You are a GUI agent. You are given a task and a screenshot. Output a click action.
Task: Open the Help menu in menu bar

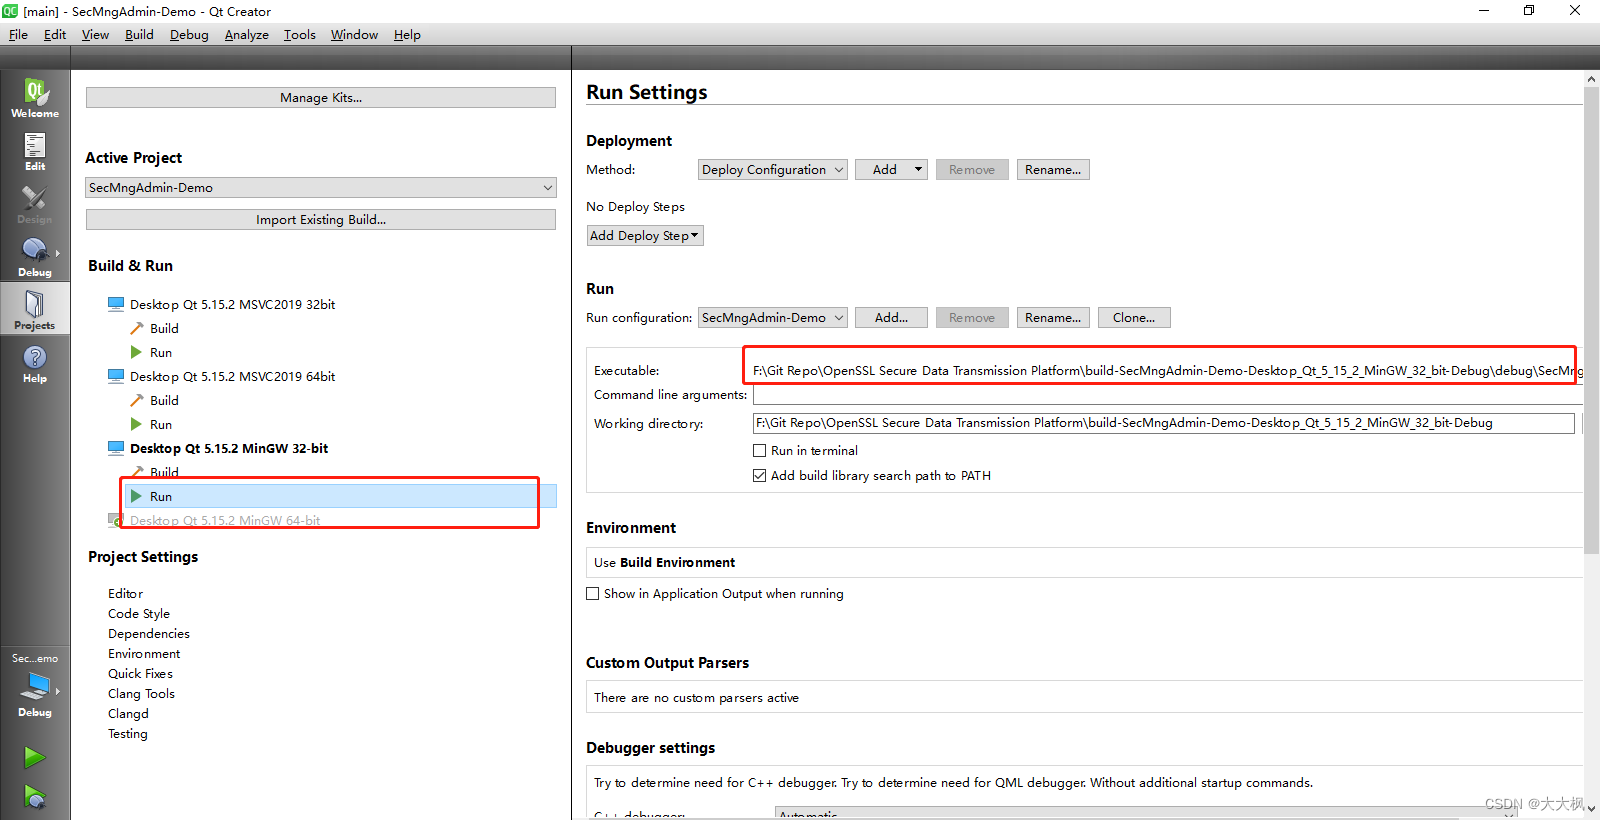coord(407,35)
